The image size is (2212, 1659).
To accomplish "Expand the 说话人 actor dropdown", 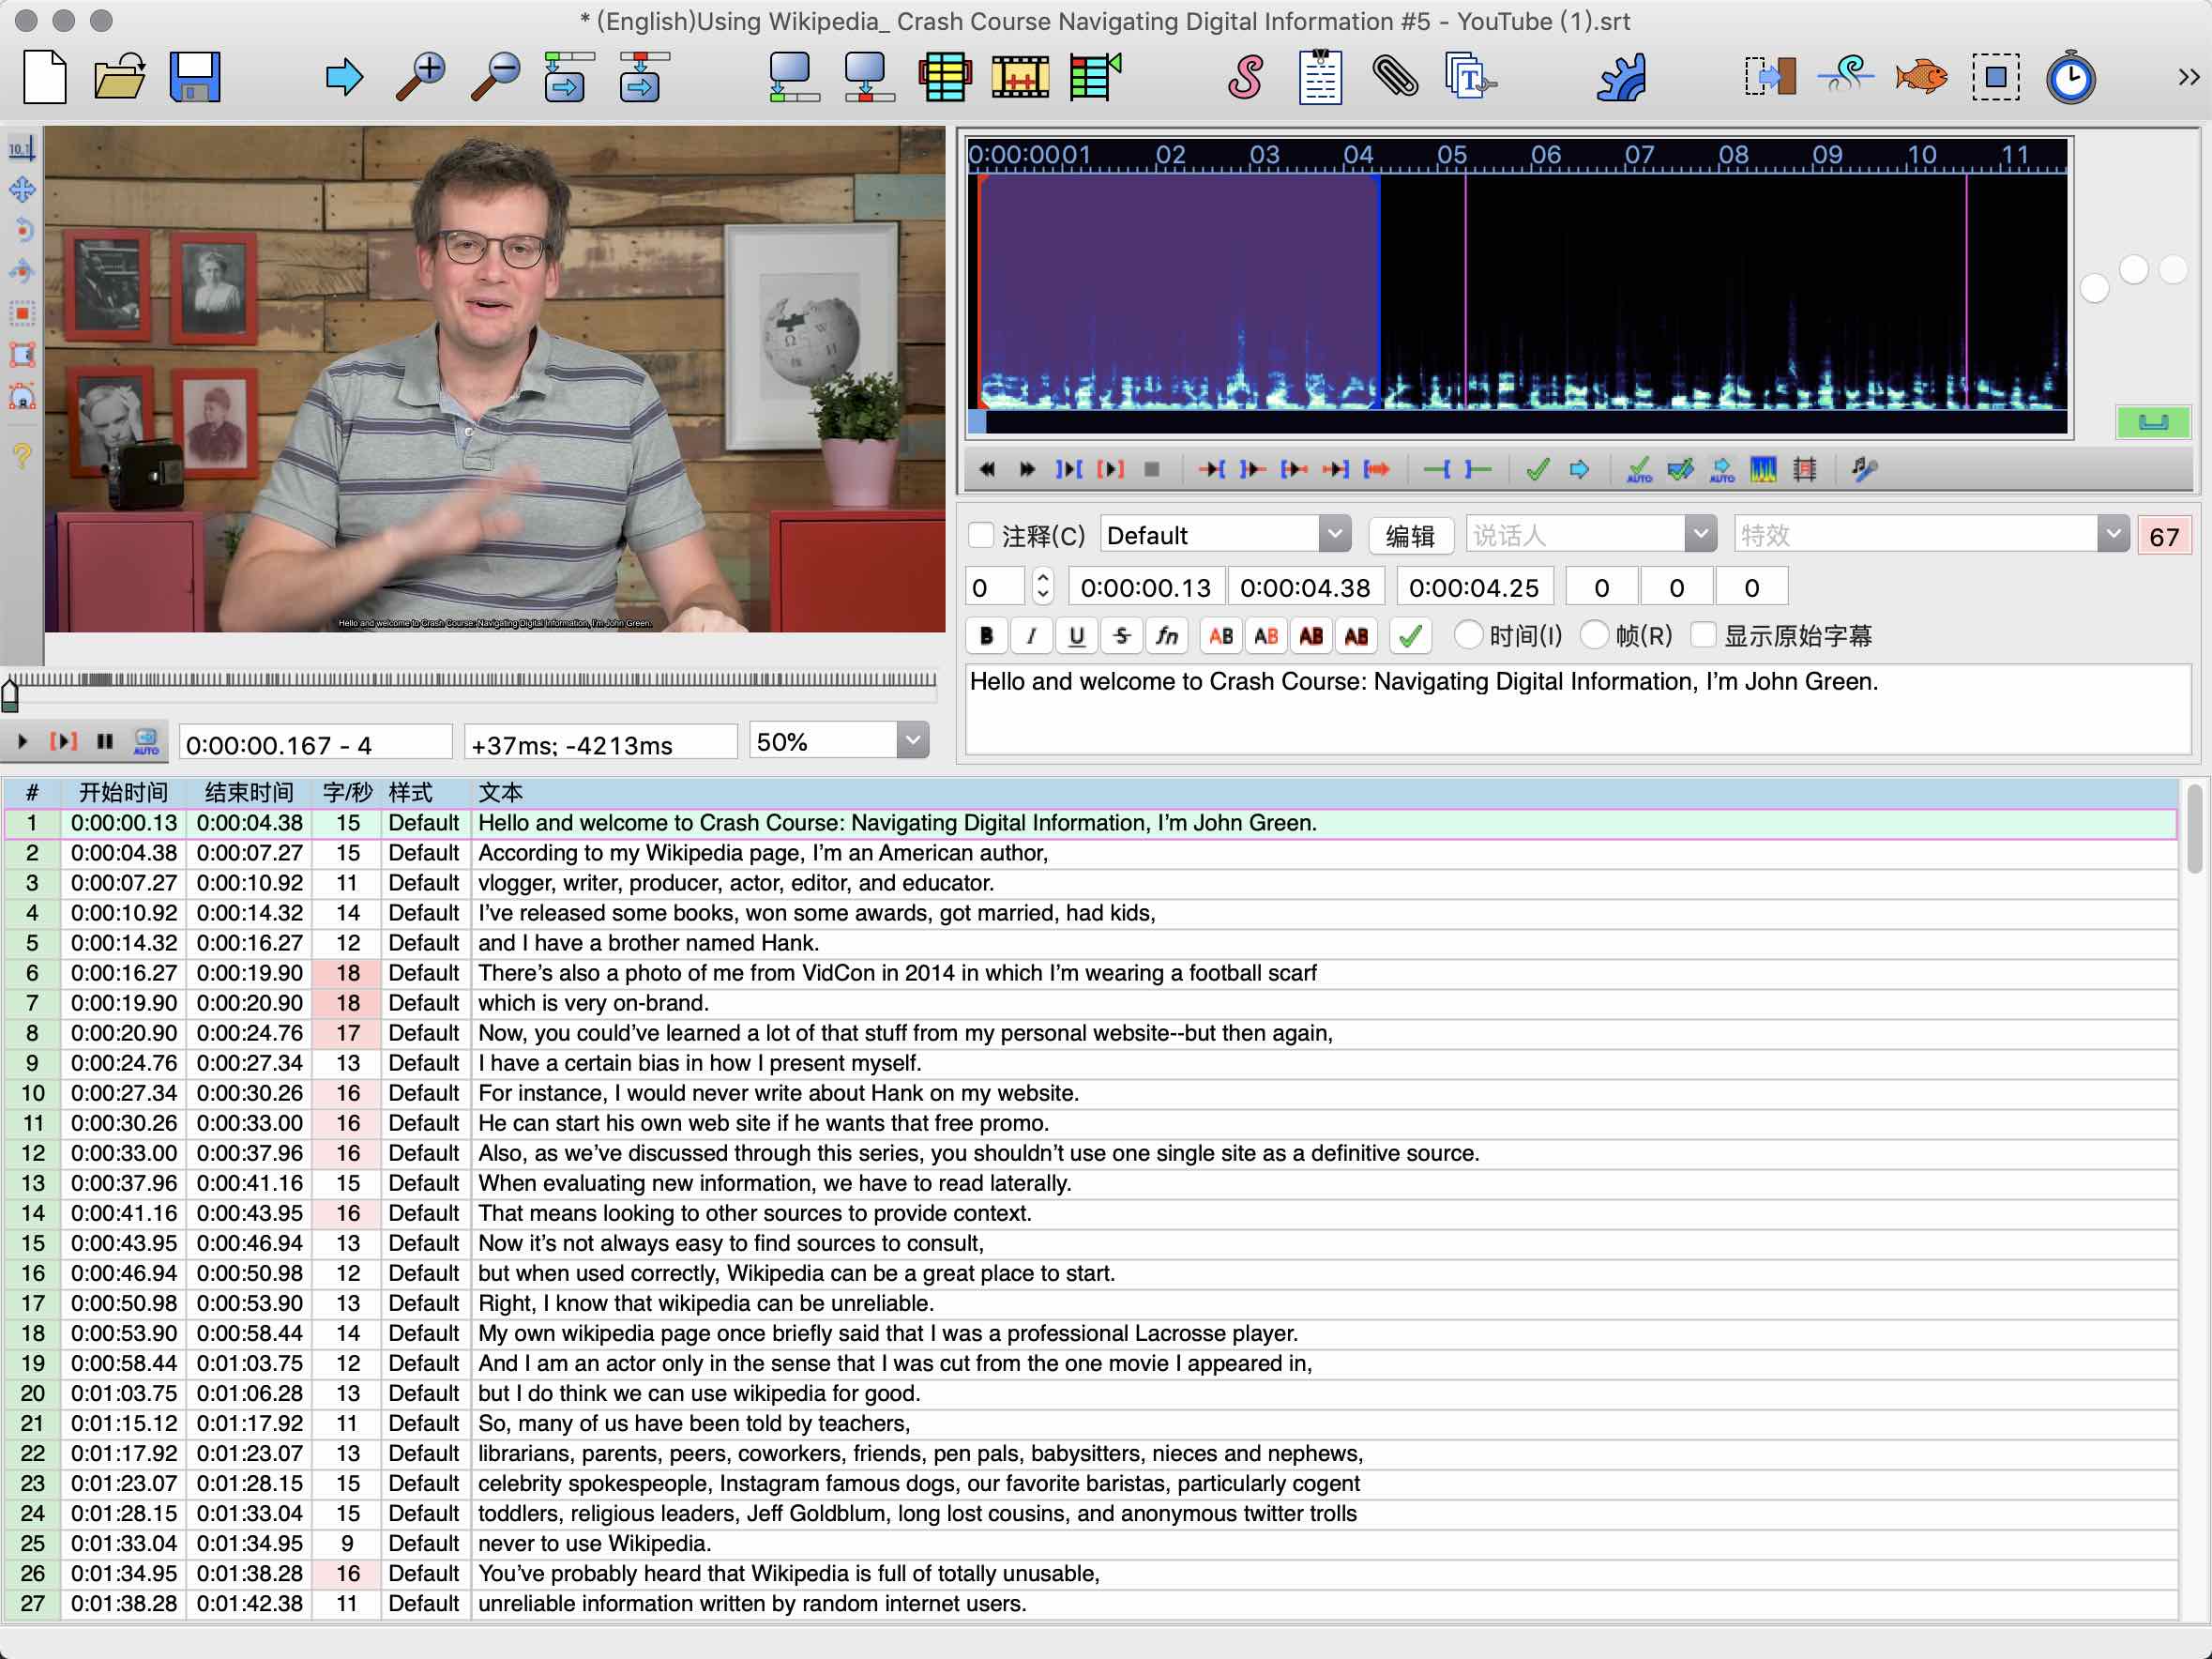I will pyautogui.click(x=1699, y=535).
